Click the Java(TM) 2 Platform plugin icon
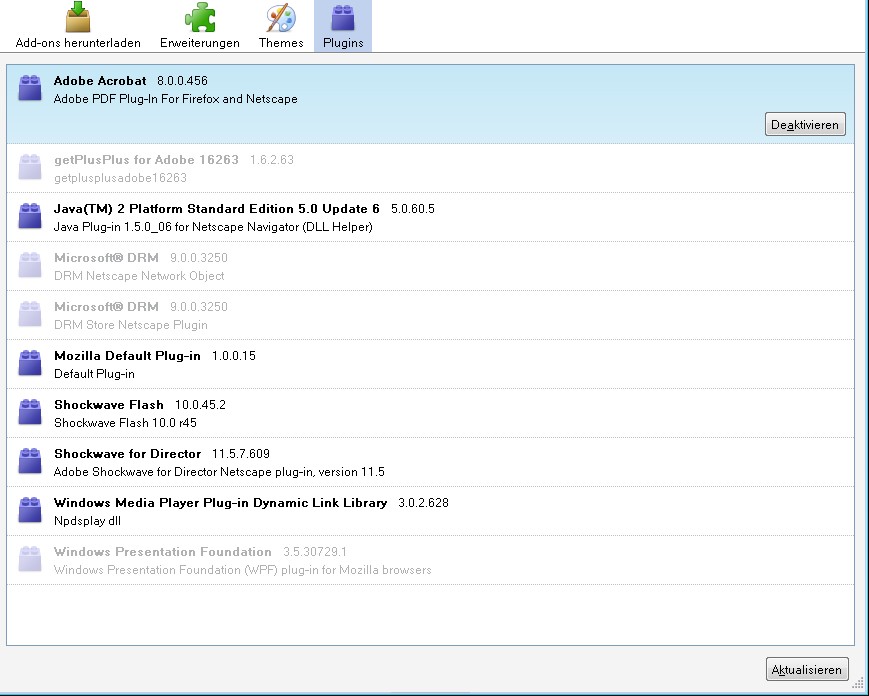The height and width of the screenshot is (696, 869). (30, 216)
